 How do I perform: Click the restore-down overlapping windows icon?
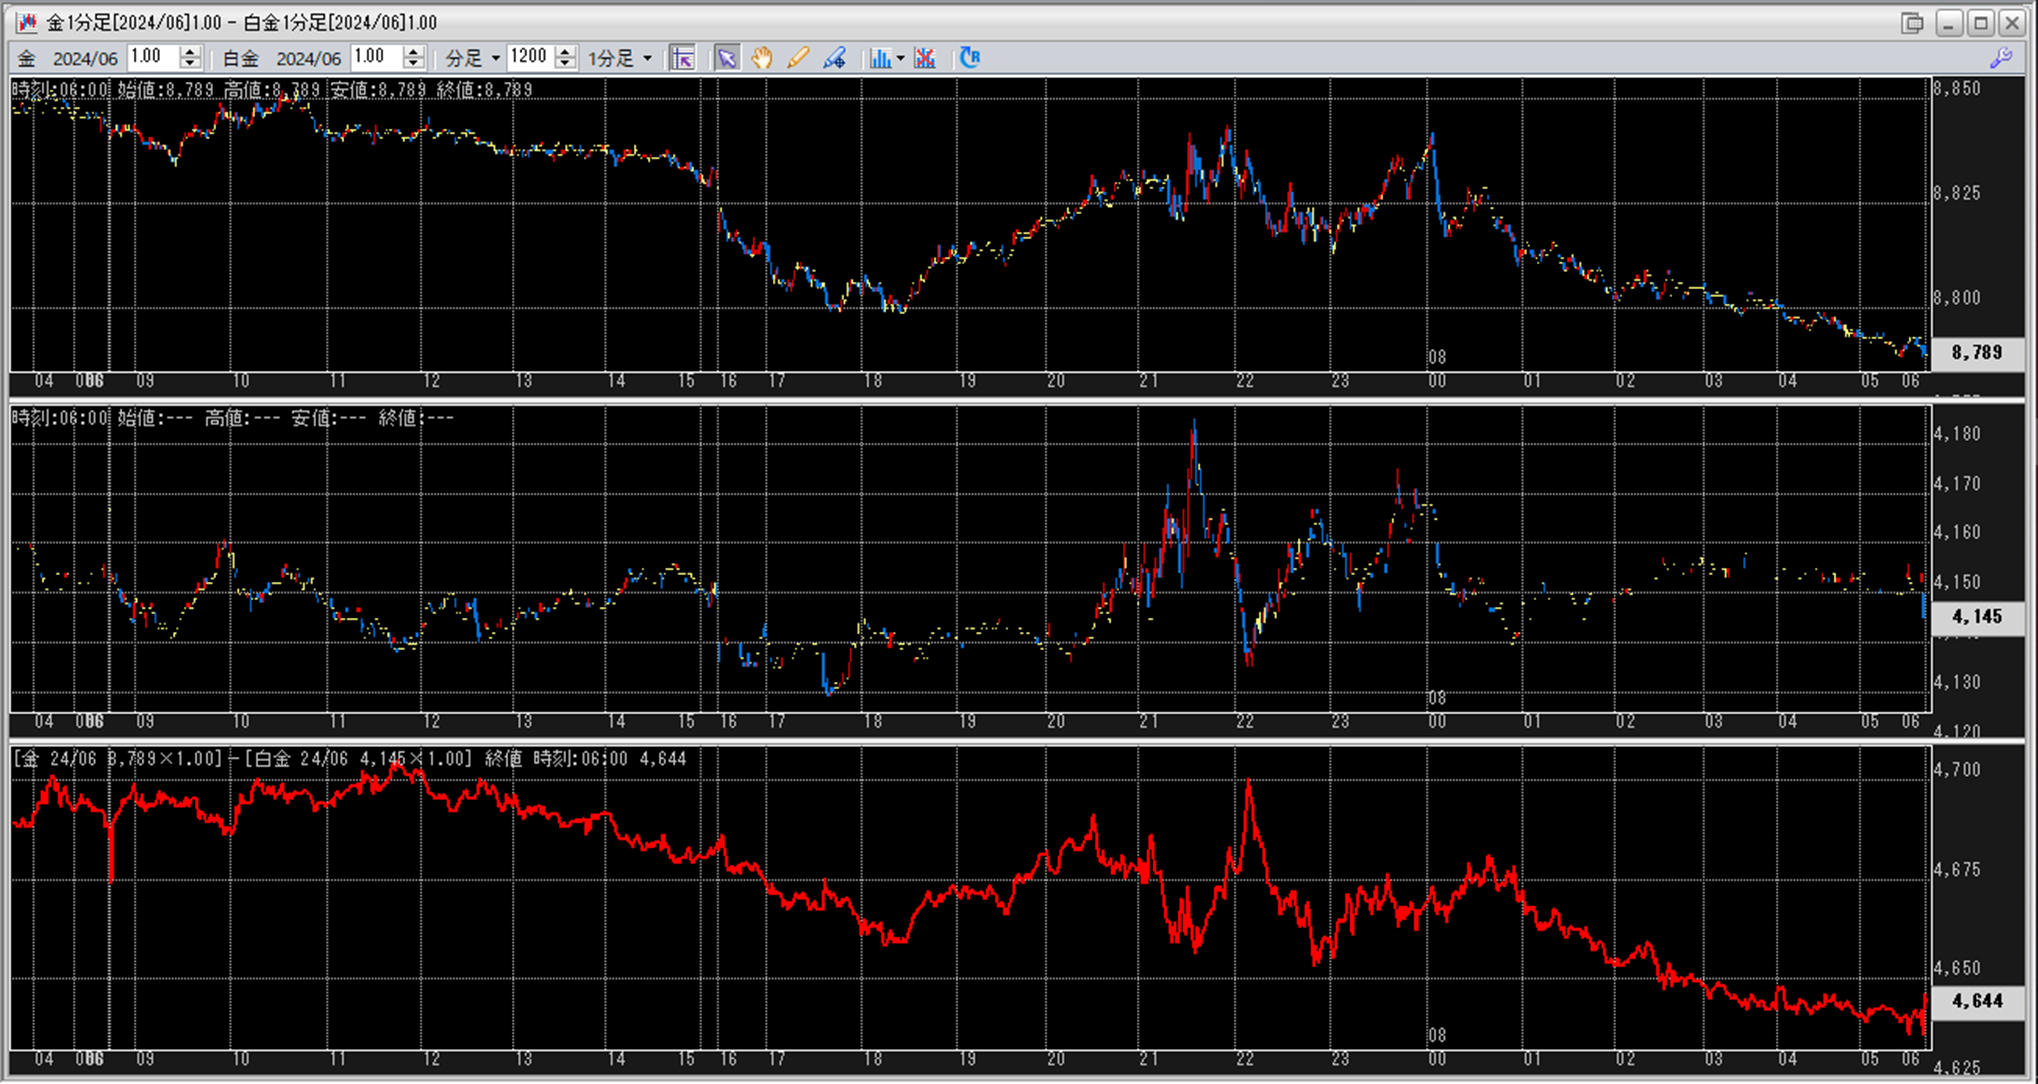pyautogui.click(x=1912, y=23)
